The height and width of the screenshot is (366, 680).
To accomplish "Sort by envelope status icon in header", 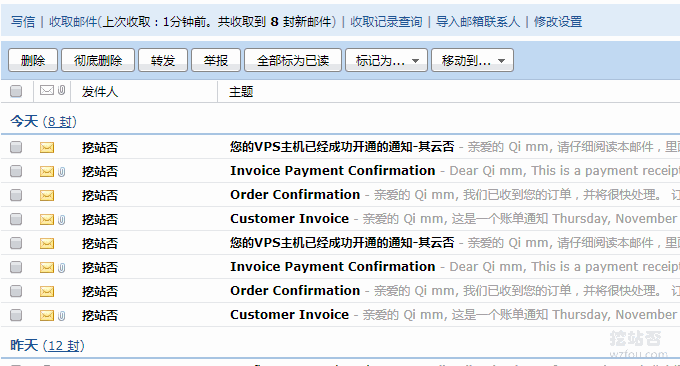I will pyautogui.click(x=46, y=90).
